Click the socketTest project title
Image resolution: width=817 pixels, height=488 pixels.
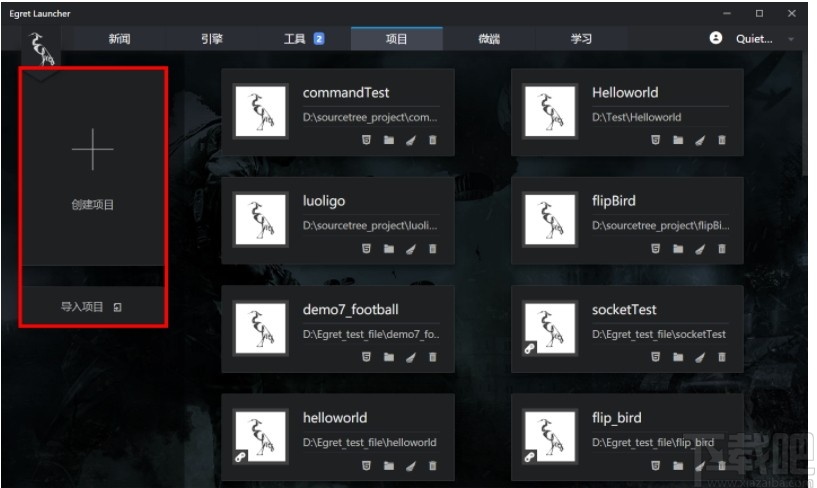[624, 309]
